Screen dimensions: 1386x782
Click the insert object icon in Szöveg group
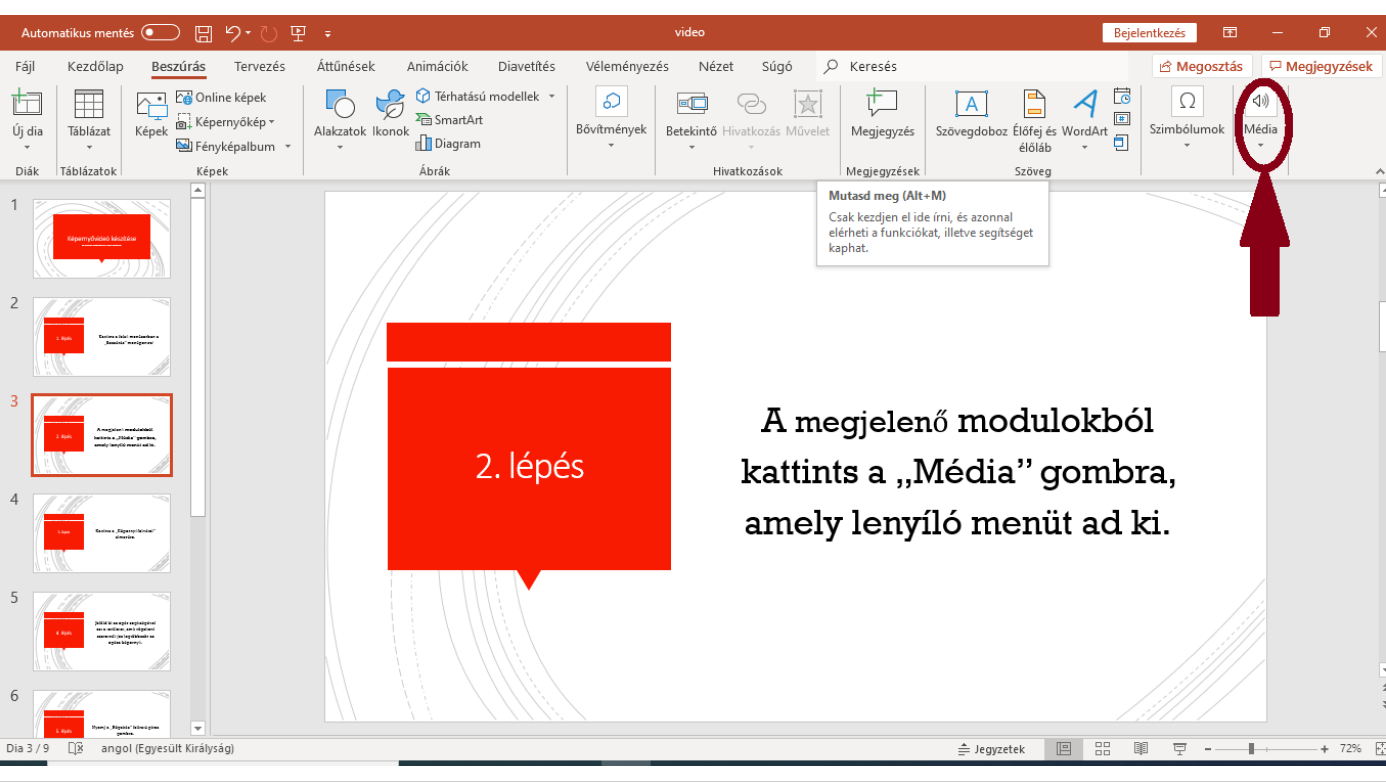(x=1122, y=143)
